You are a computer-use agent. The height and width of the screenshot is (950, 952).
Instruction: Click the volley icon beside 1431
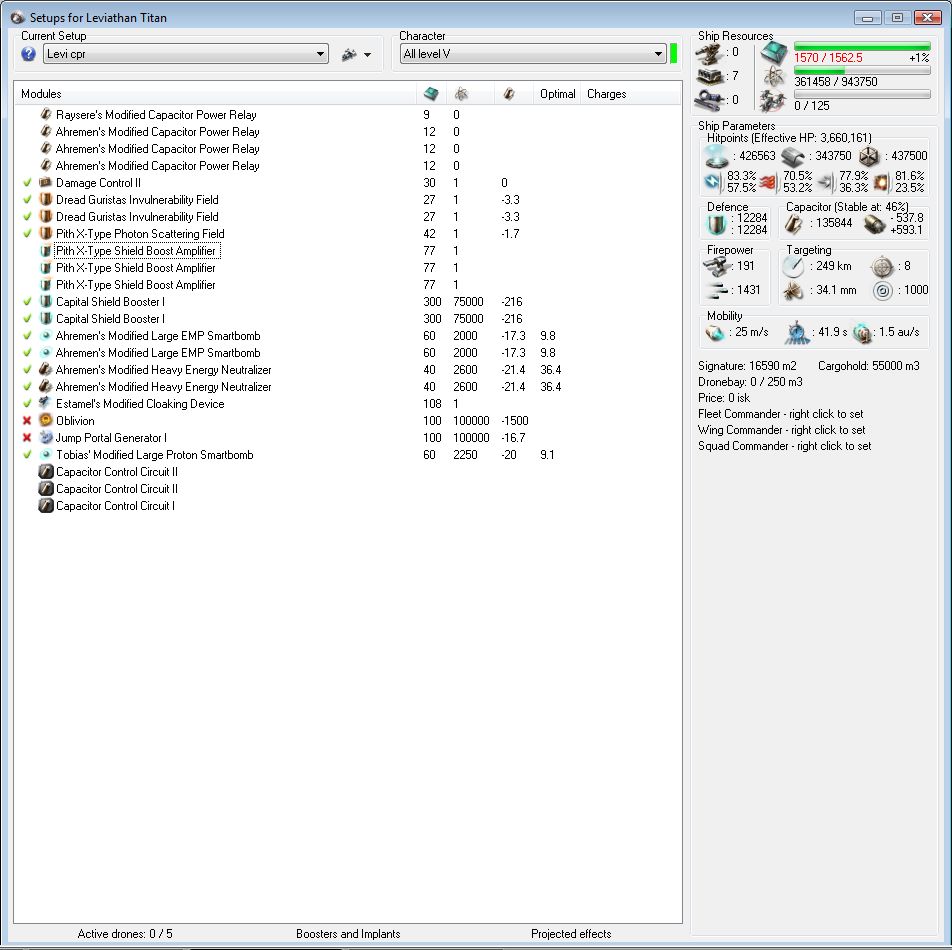pos(717,290)
